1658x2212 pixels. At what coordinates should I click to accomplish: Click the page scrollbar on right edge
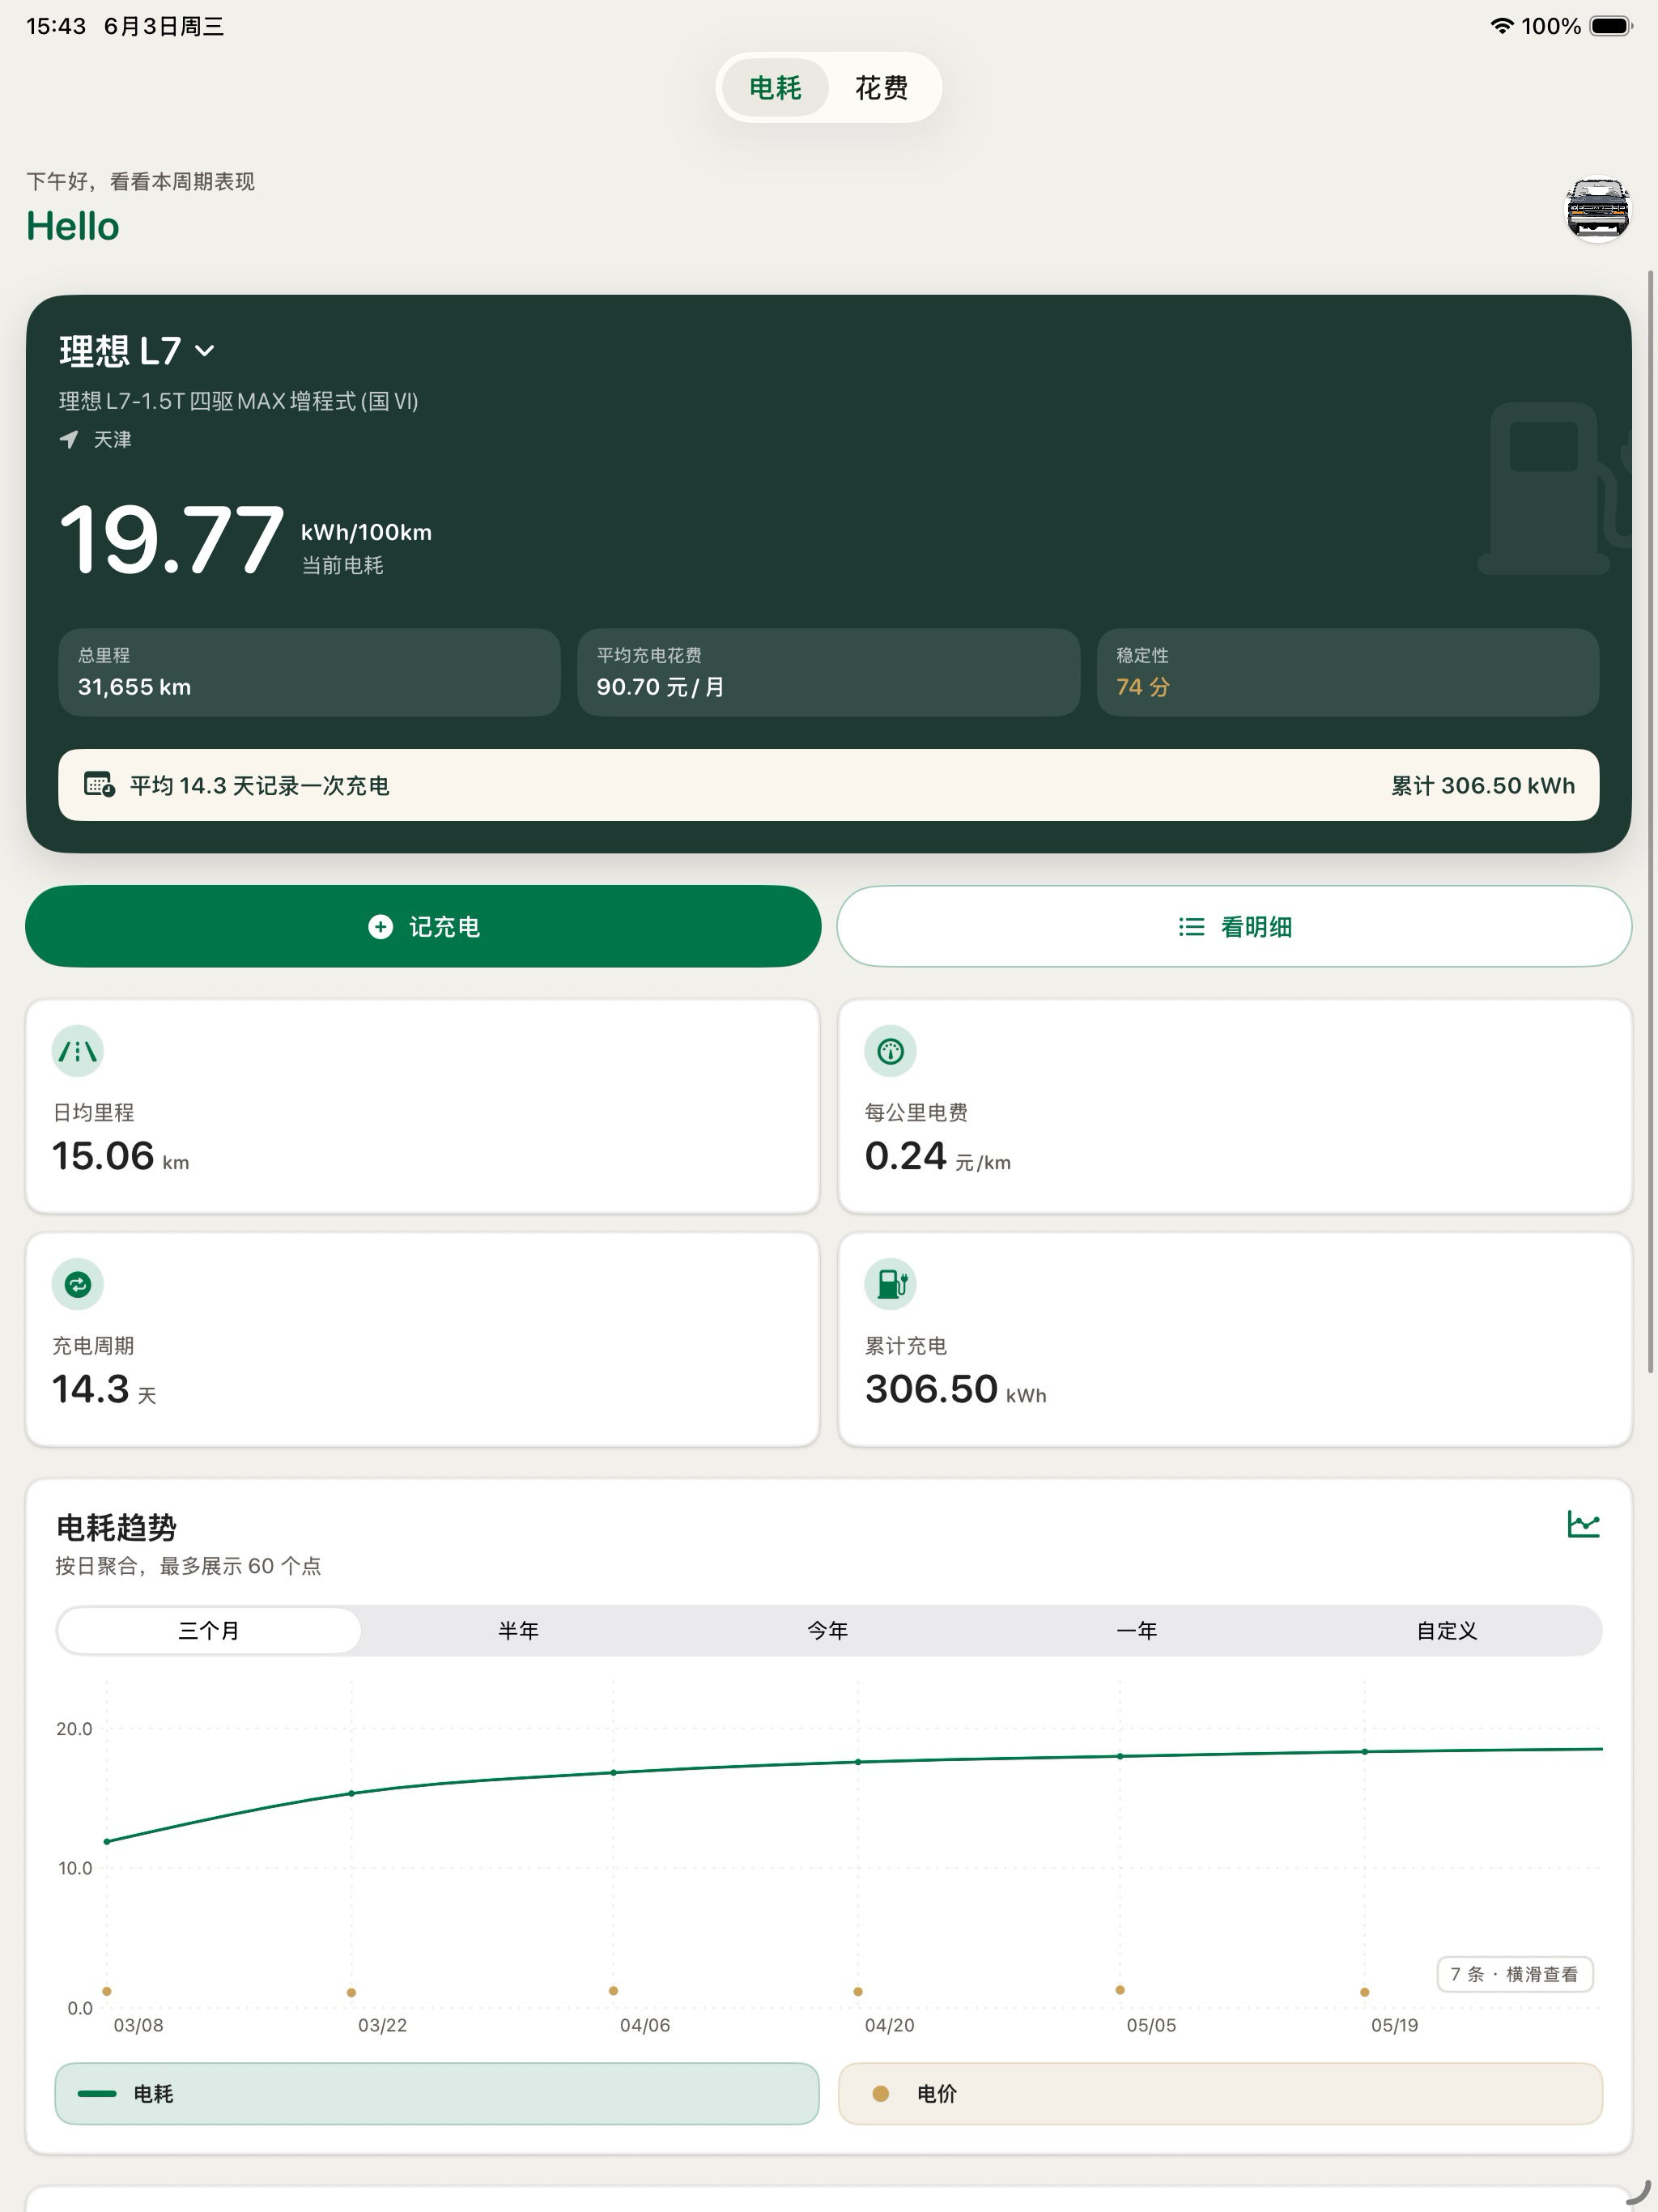(1650, 820)
